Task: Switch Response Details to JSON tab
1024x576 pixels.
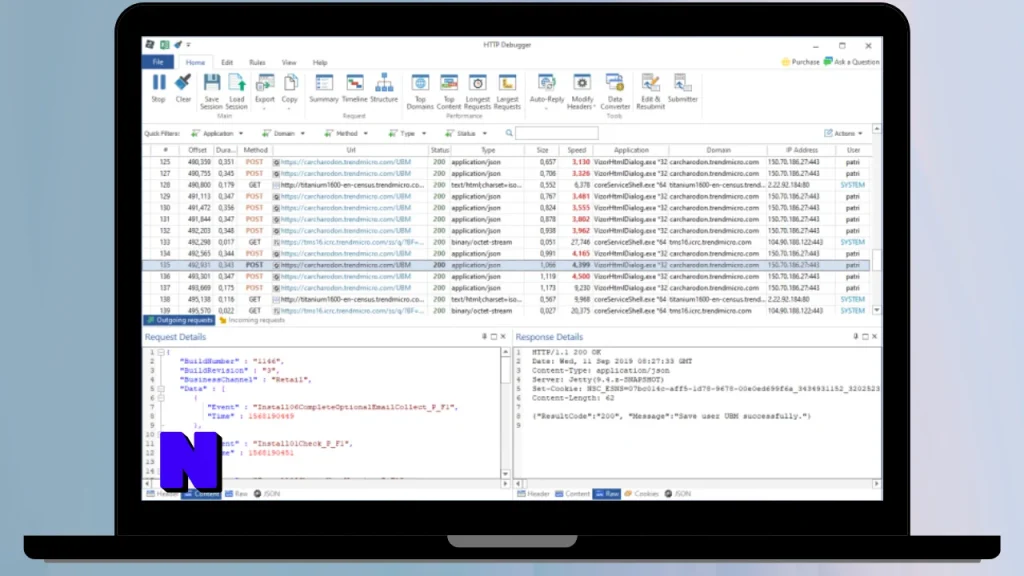Action: (x=678, y=494)
